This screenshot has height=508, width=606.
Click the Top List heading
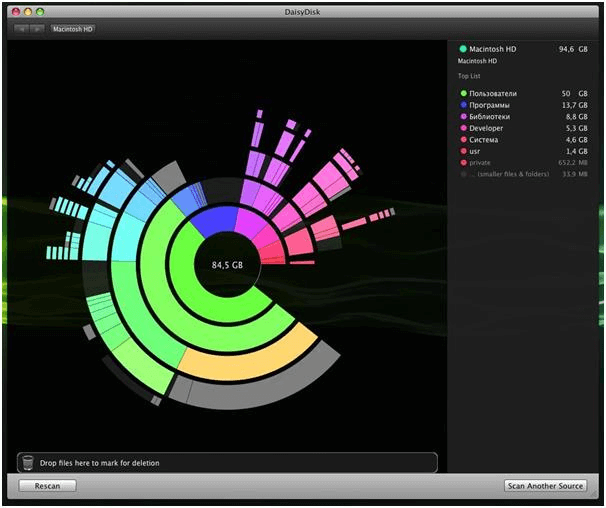click(x=469, y=76)
